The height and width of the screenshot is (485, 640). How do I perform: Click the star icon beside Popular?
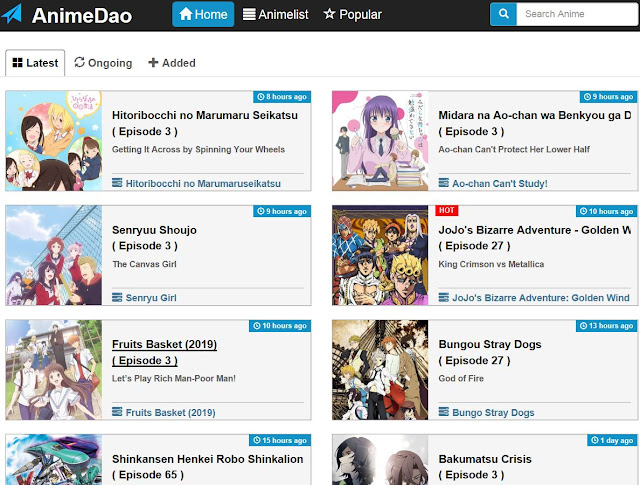(329, 14)
